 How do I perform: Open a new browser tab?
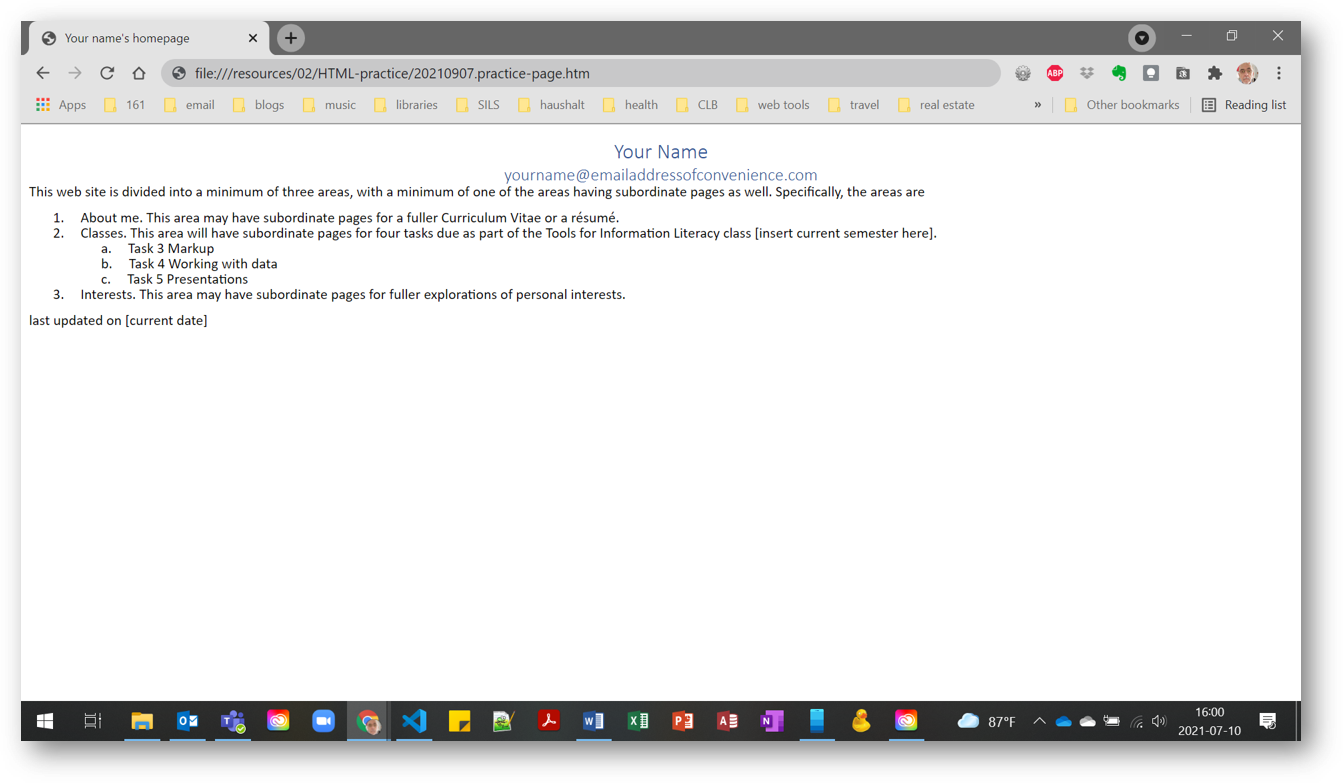coord(291,38)
